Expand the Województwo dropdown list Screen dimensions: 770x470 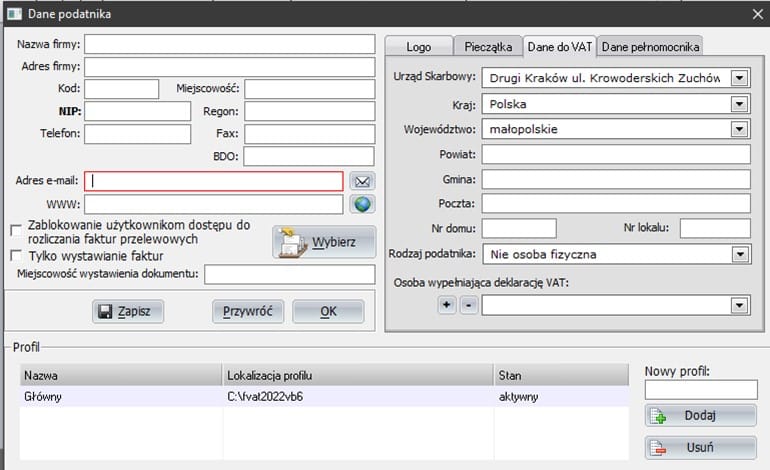[x=739, y=129]
